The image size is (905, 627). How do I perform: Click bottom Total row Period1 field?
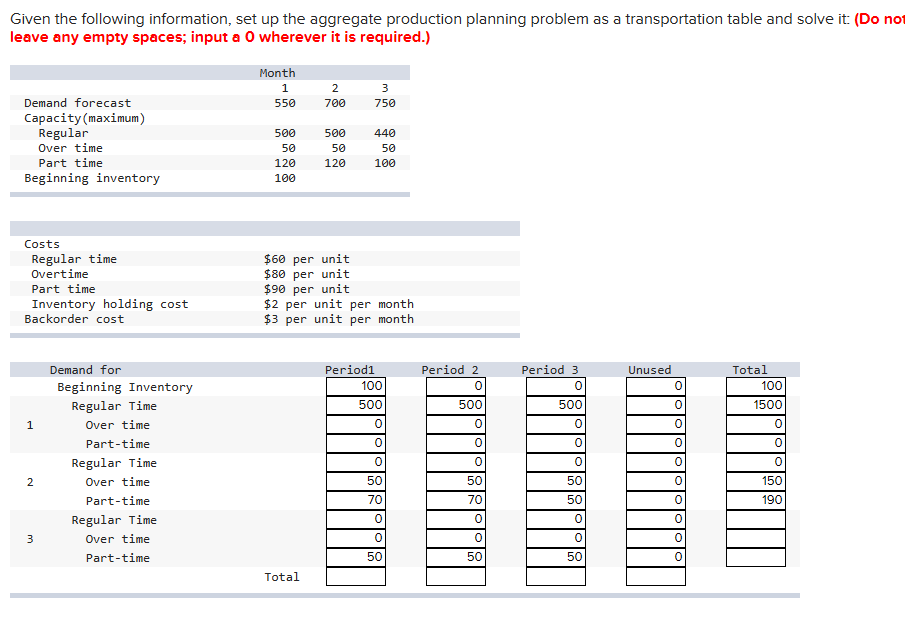[356, 577]
